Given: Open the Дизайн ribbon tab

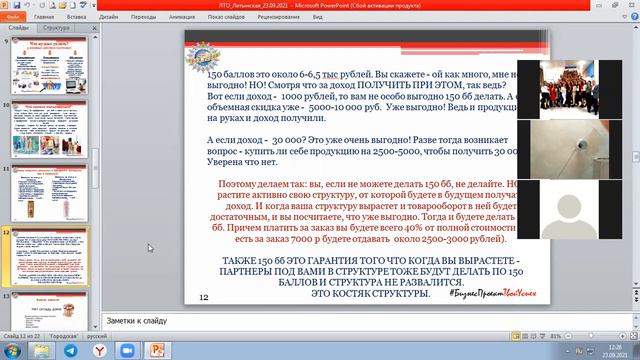Looking at the screenshot, I should (109, 17).
